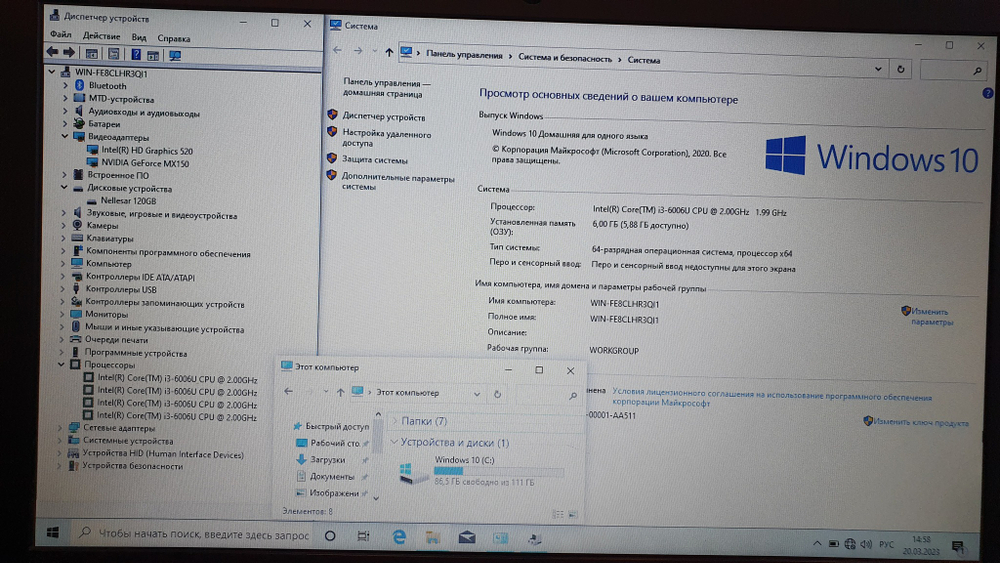Click Изменить ключ продукта link

[x=920, y=422]
